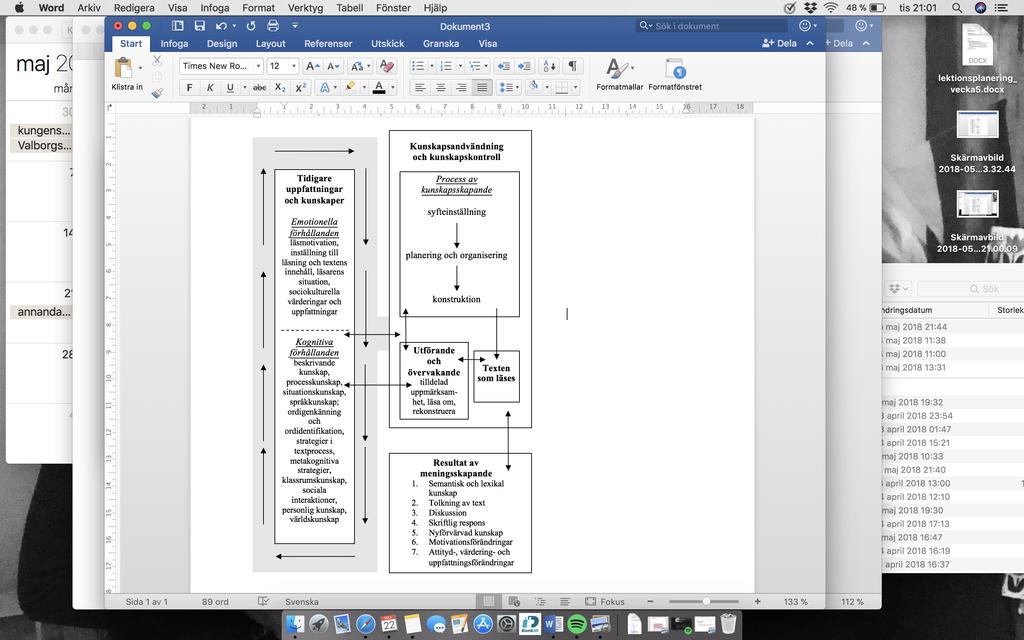Click the Cut scissors icon

(x=157, y=61)
